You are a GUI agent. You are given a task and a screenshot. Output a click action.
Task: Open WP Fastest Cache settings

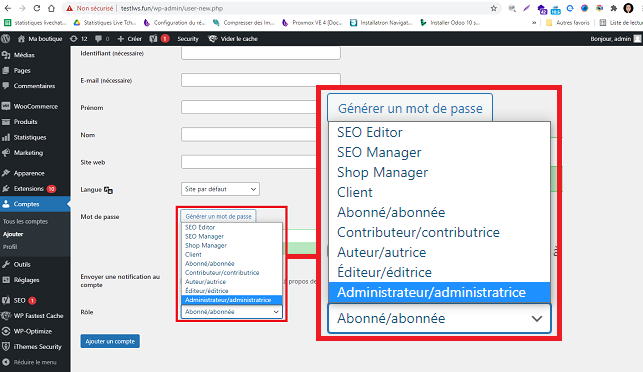point(39,316)
